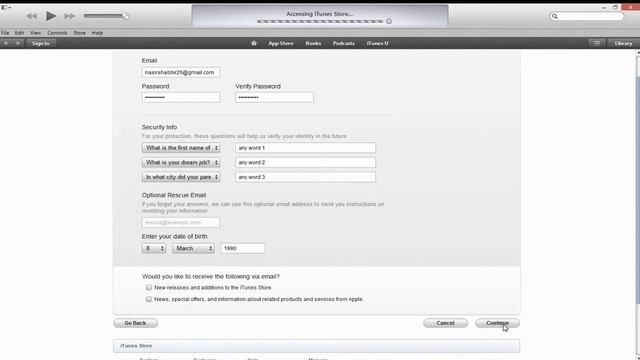
Task: Click the search magnifier icon
Action: [555, 16]
